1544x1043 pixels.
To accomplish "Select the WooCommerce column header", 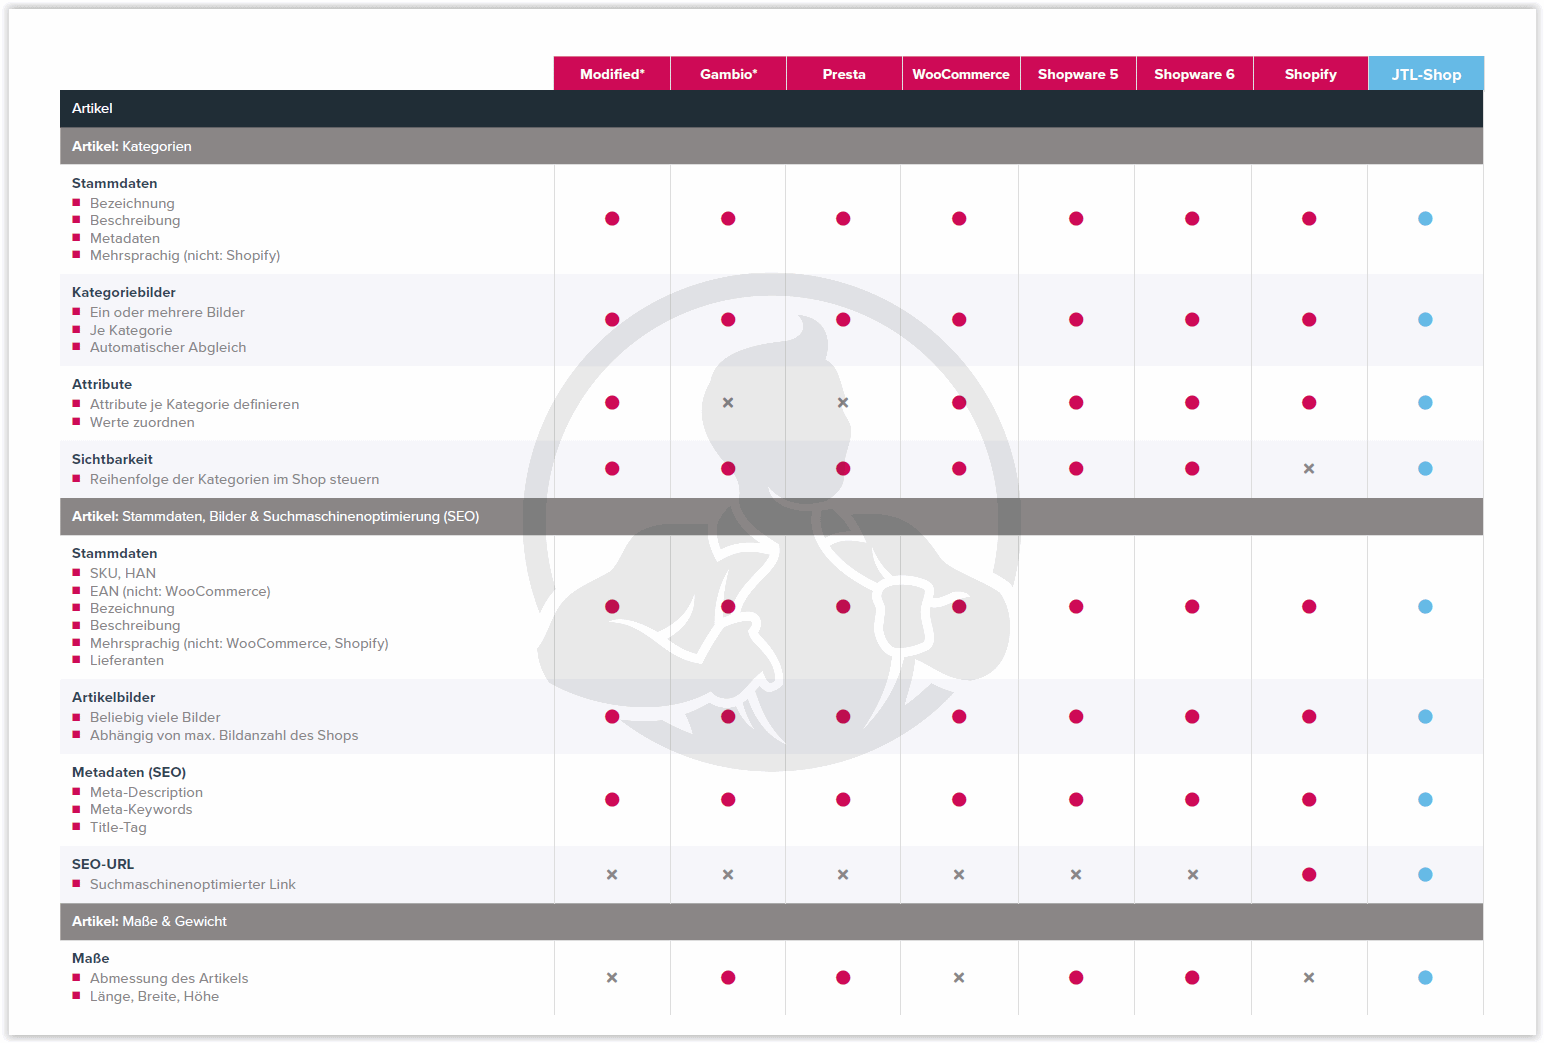I will pyautogui.click(x=960, y=74).
